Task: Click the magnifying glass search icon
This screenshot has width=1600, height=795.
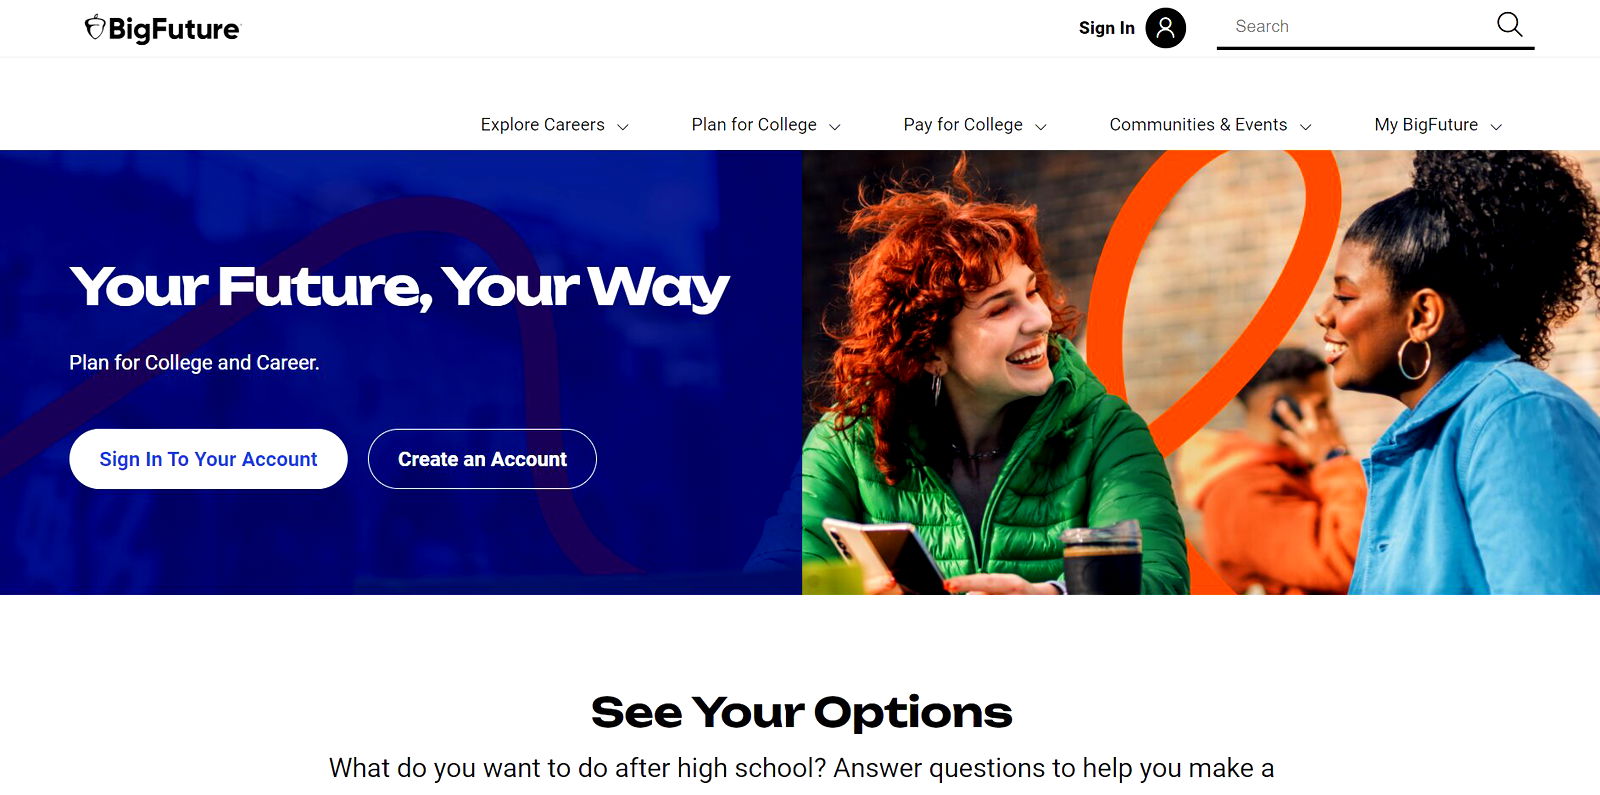Action: pyautogui.click(x=1509, y=25)
